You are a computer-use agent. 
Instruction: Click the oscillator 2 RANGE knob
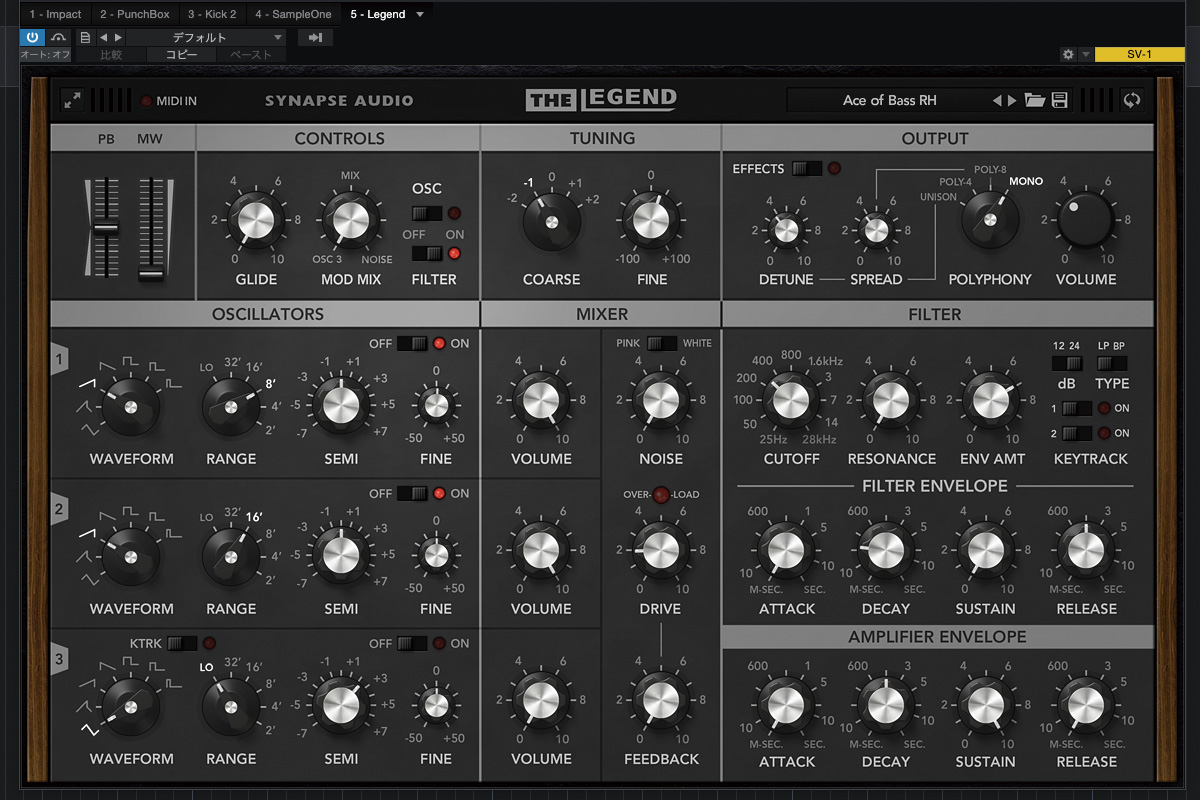(230, 556)
